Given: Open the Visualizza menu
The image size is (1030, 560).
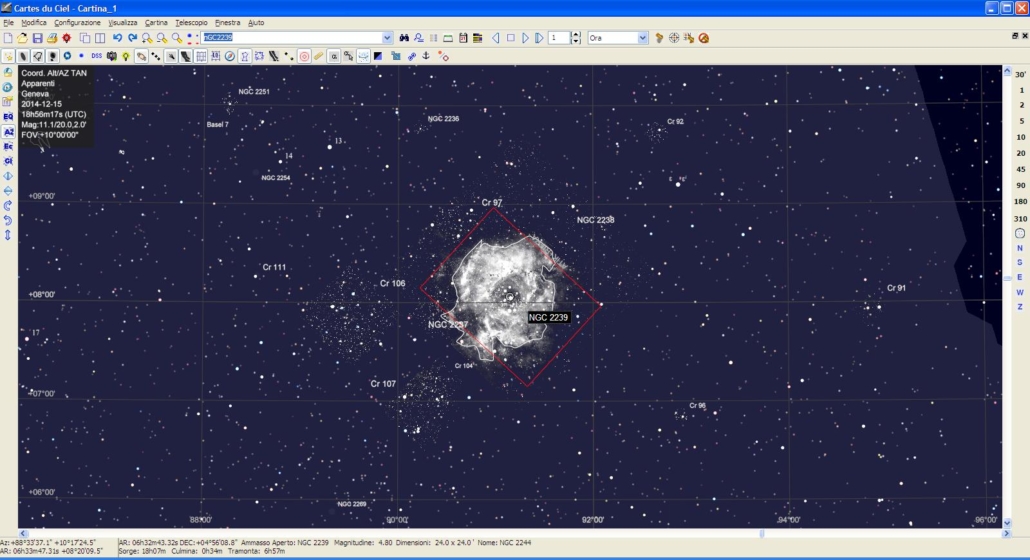Looking at the screenshot, I should [123, 22].
